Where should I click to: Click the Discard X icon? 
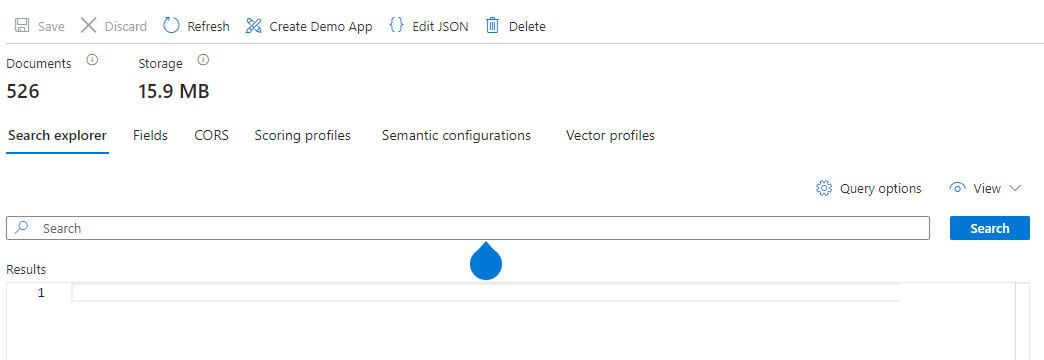(x=89, y=26)
